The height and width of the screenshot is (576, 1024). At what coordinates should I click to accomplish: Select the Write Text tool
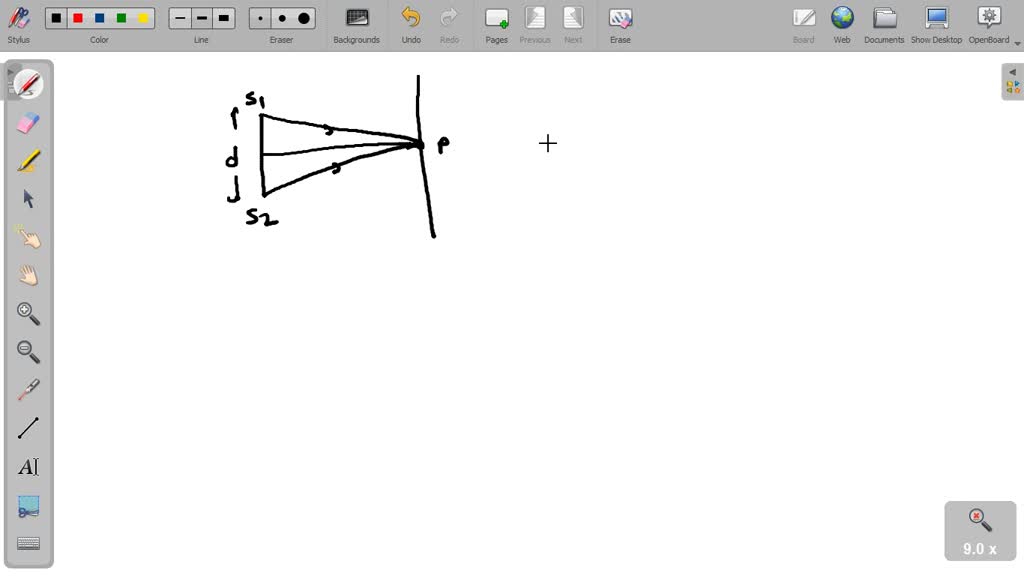27,466
